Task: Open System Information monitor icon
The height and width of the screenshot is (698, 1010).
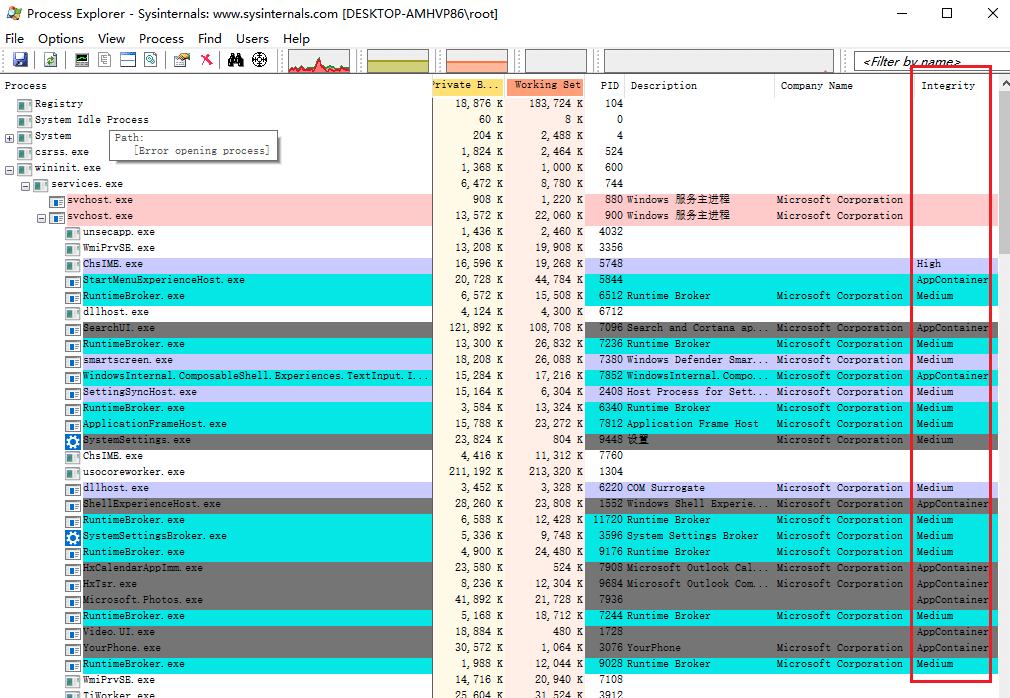Action: tap(82, 60)
